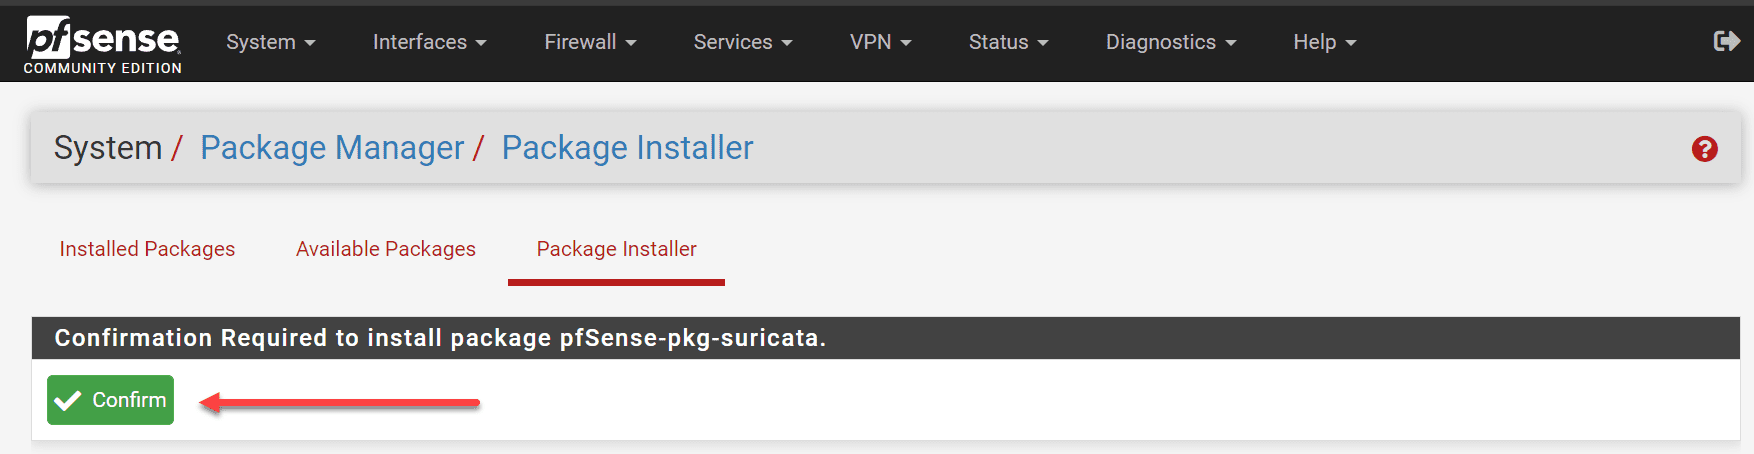Viewport: 1754px width, 454px height.
Task: Open the Help menu in navbar
Action: tap(1324, 42)
